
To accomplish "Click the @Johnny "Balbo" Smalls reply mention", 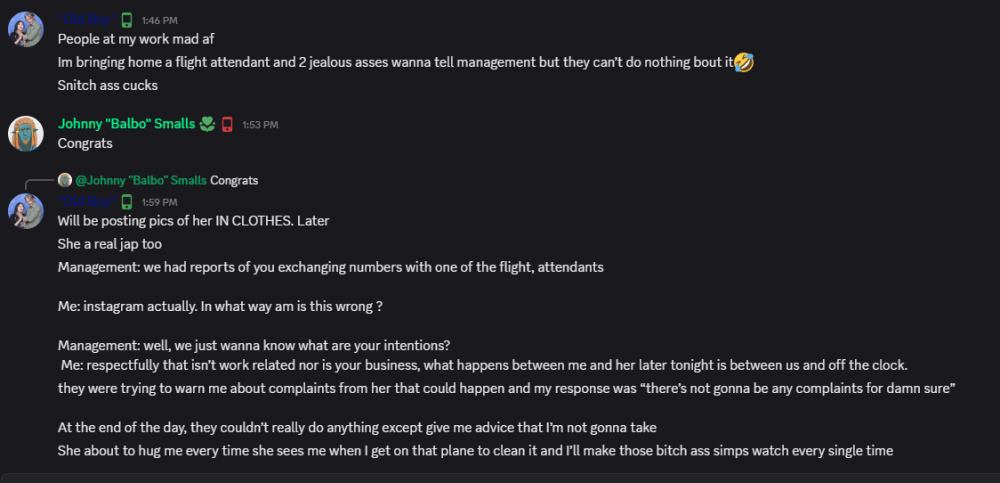I will [x=141, y=180].
